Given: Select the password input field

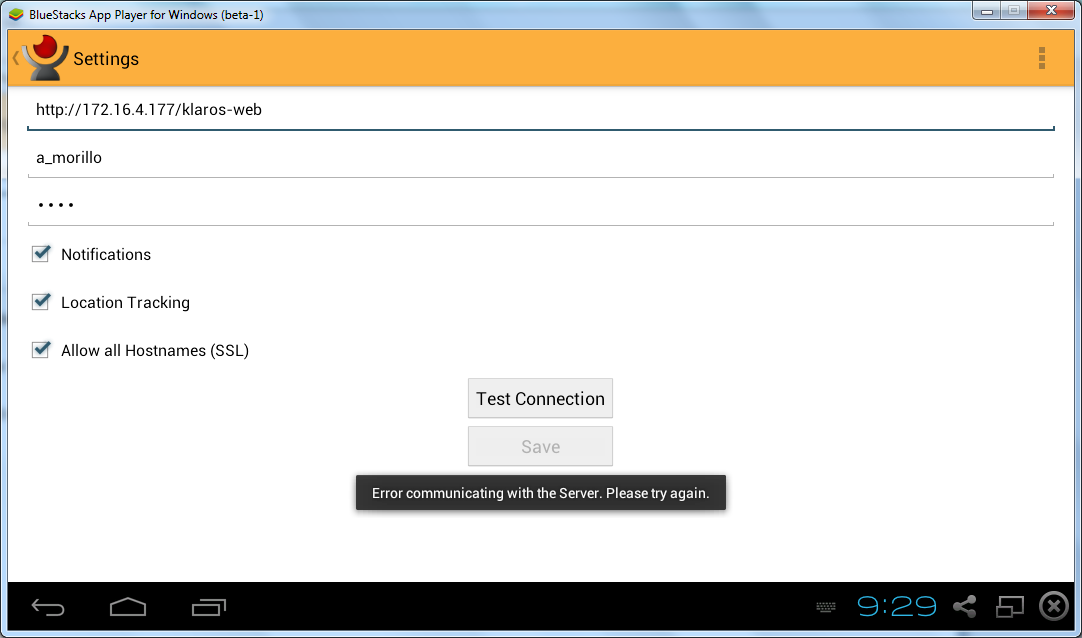Looking at the screenshot, I should [540, 205].
